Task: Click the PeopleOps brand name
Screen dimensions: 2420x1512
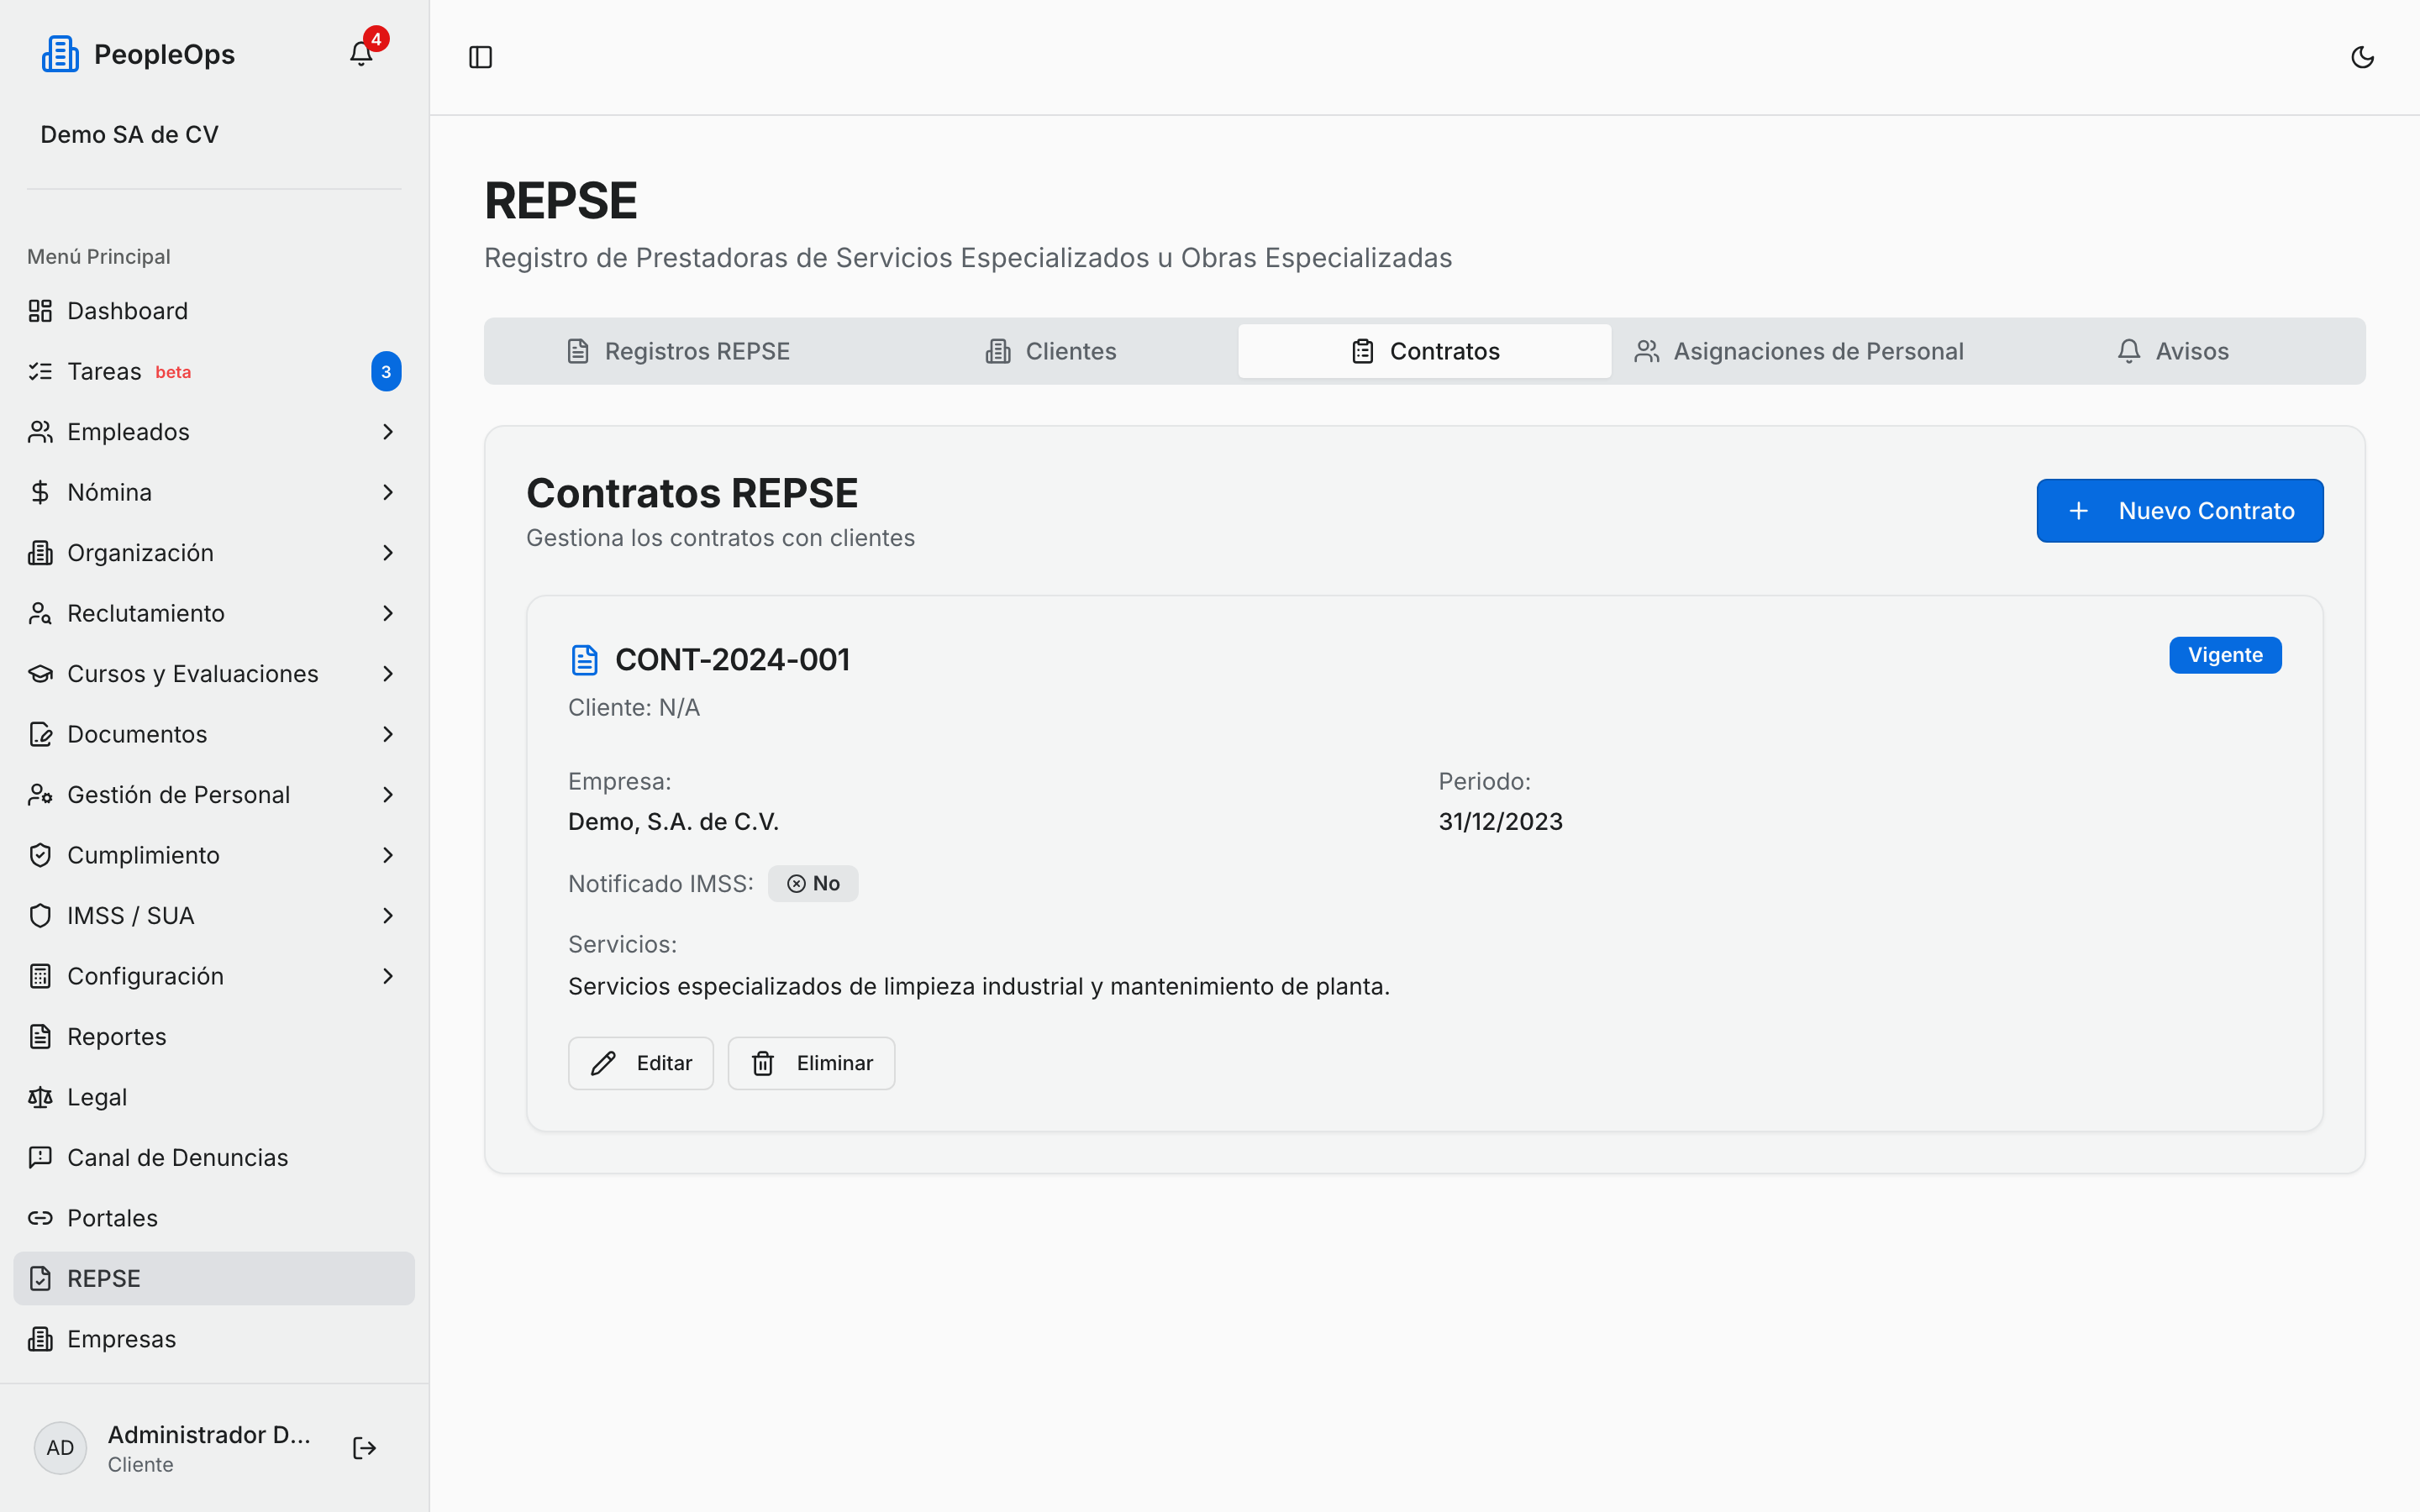Action: tap(164, 54)
